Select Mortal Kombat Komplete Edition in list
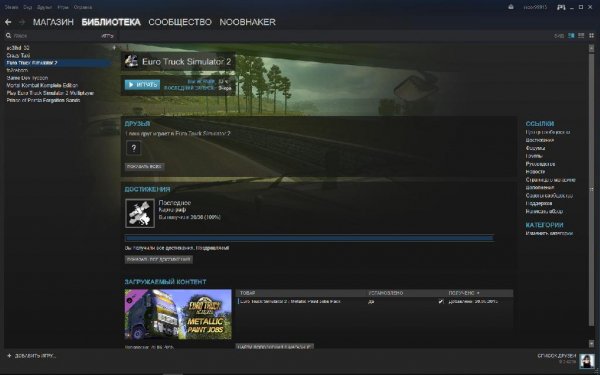Viewport: 600px width, 375px height. pyautogui.click(x=42, y=85)
